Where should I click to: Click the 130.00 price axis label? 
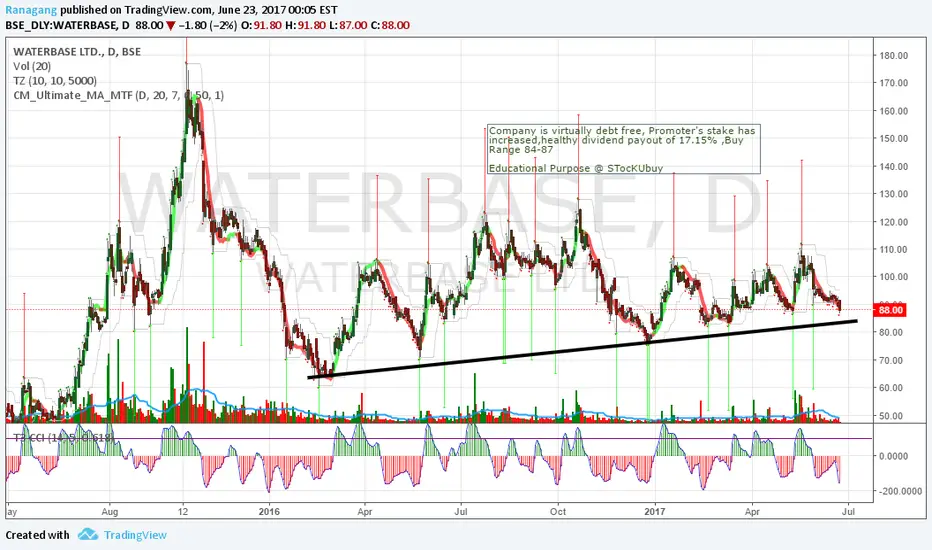[894, 194]
